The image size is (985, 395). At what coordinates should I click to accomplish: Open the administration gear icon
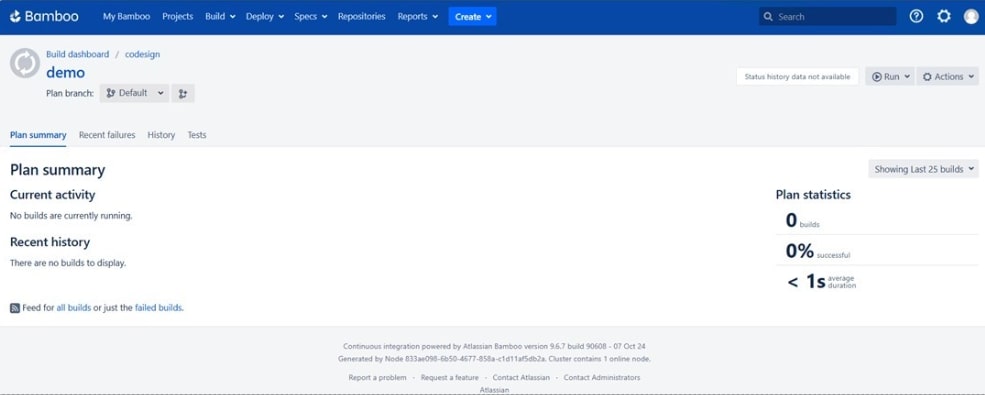tap(944, 16)
